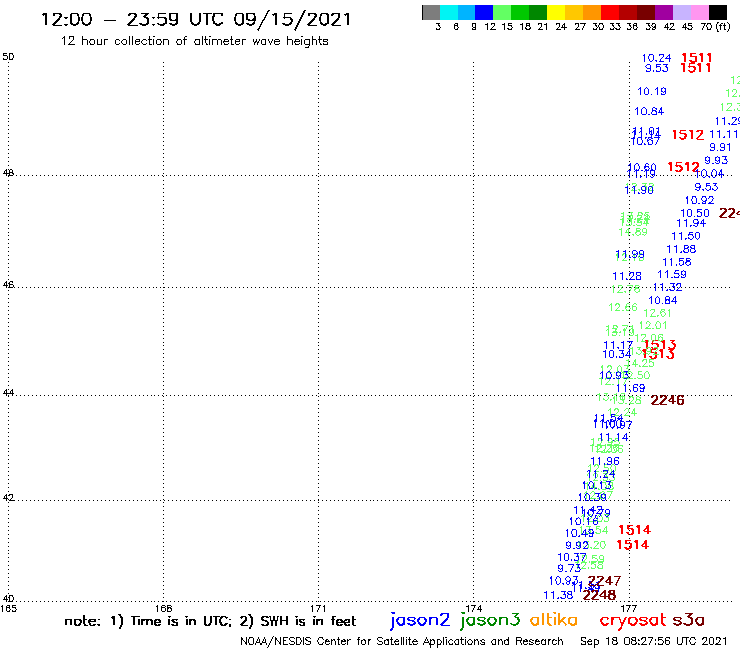Click the altika satellite legend label

click(553, 619)
